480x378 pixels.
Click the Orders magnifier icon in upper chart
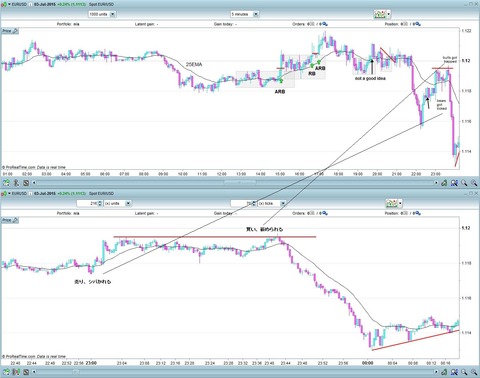pos(325,24)
